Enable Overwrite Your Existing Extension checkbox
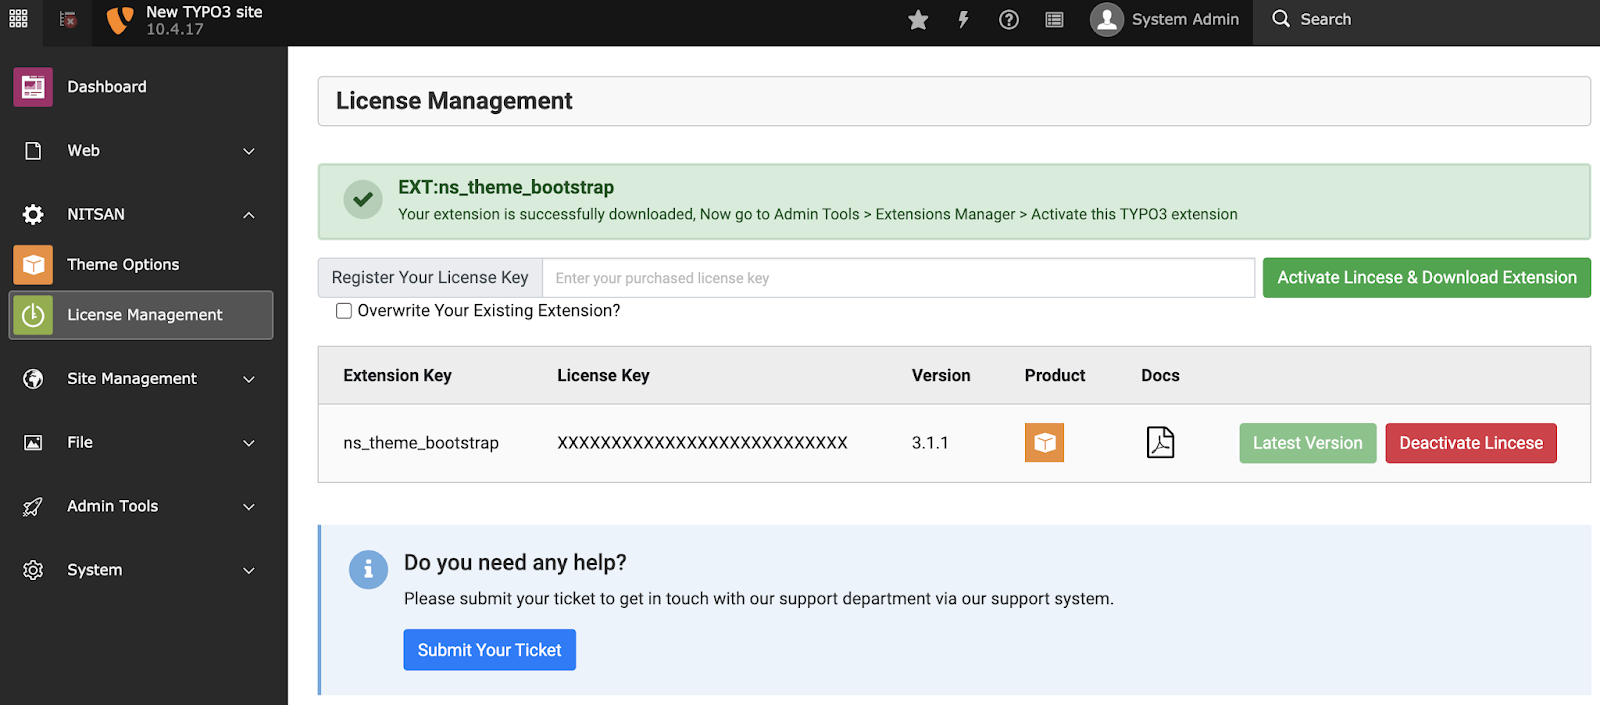The image size is (1600, 705). pyautogui.click(x=344, y=311)
